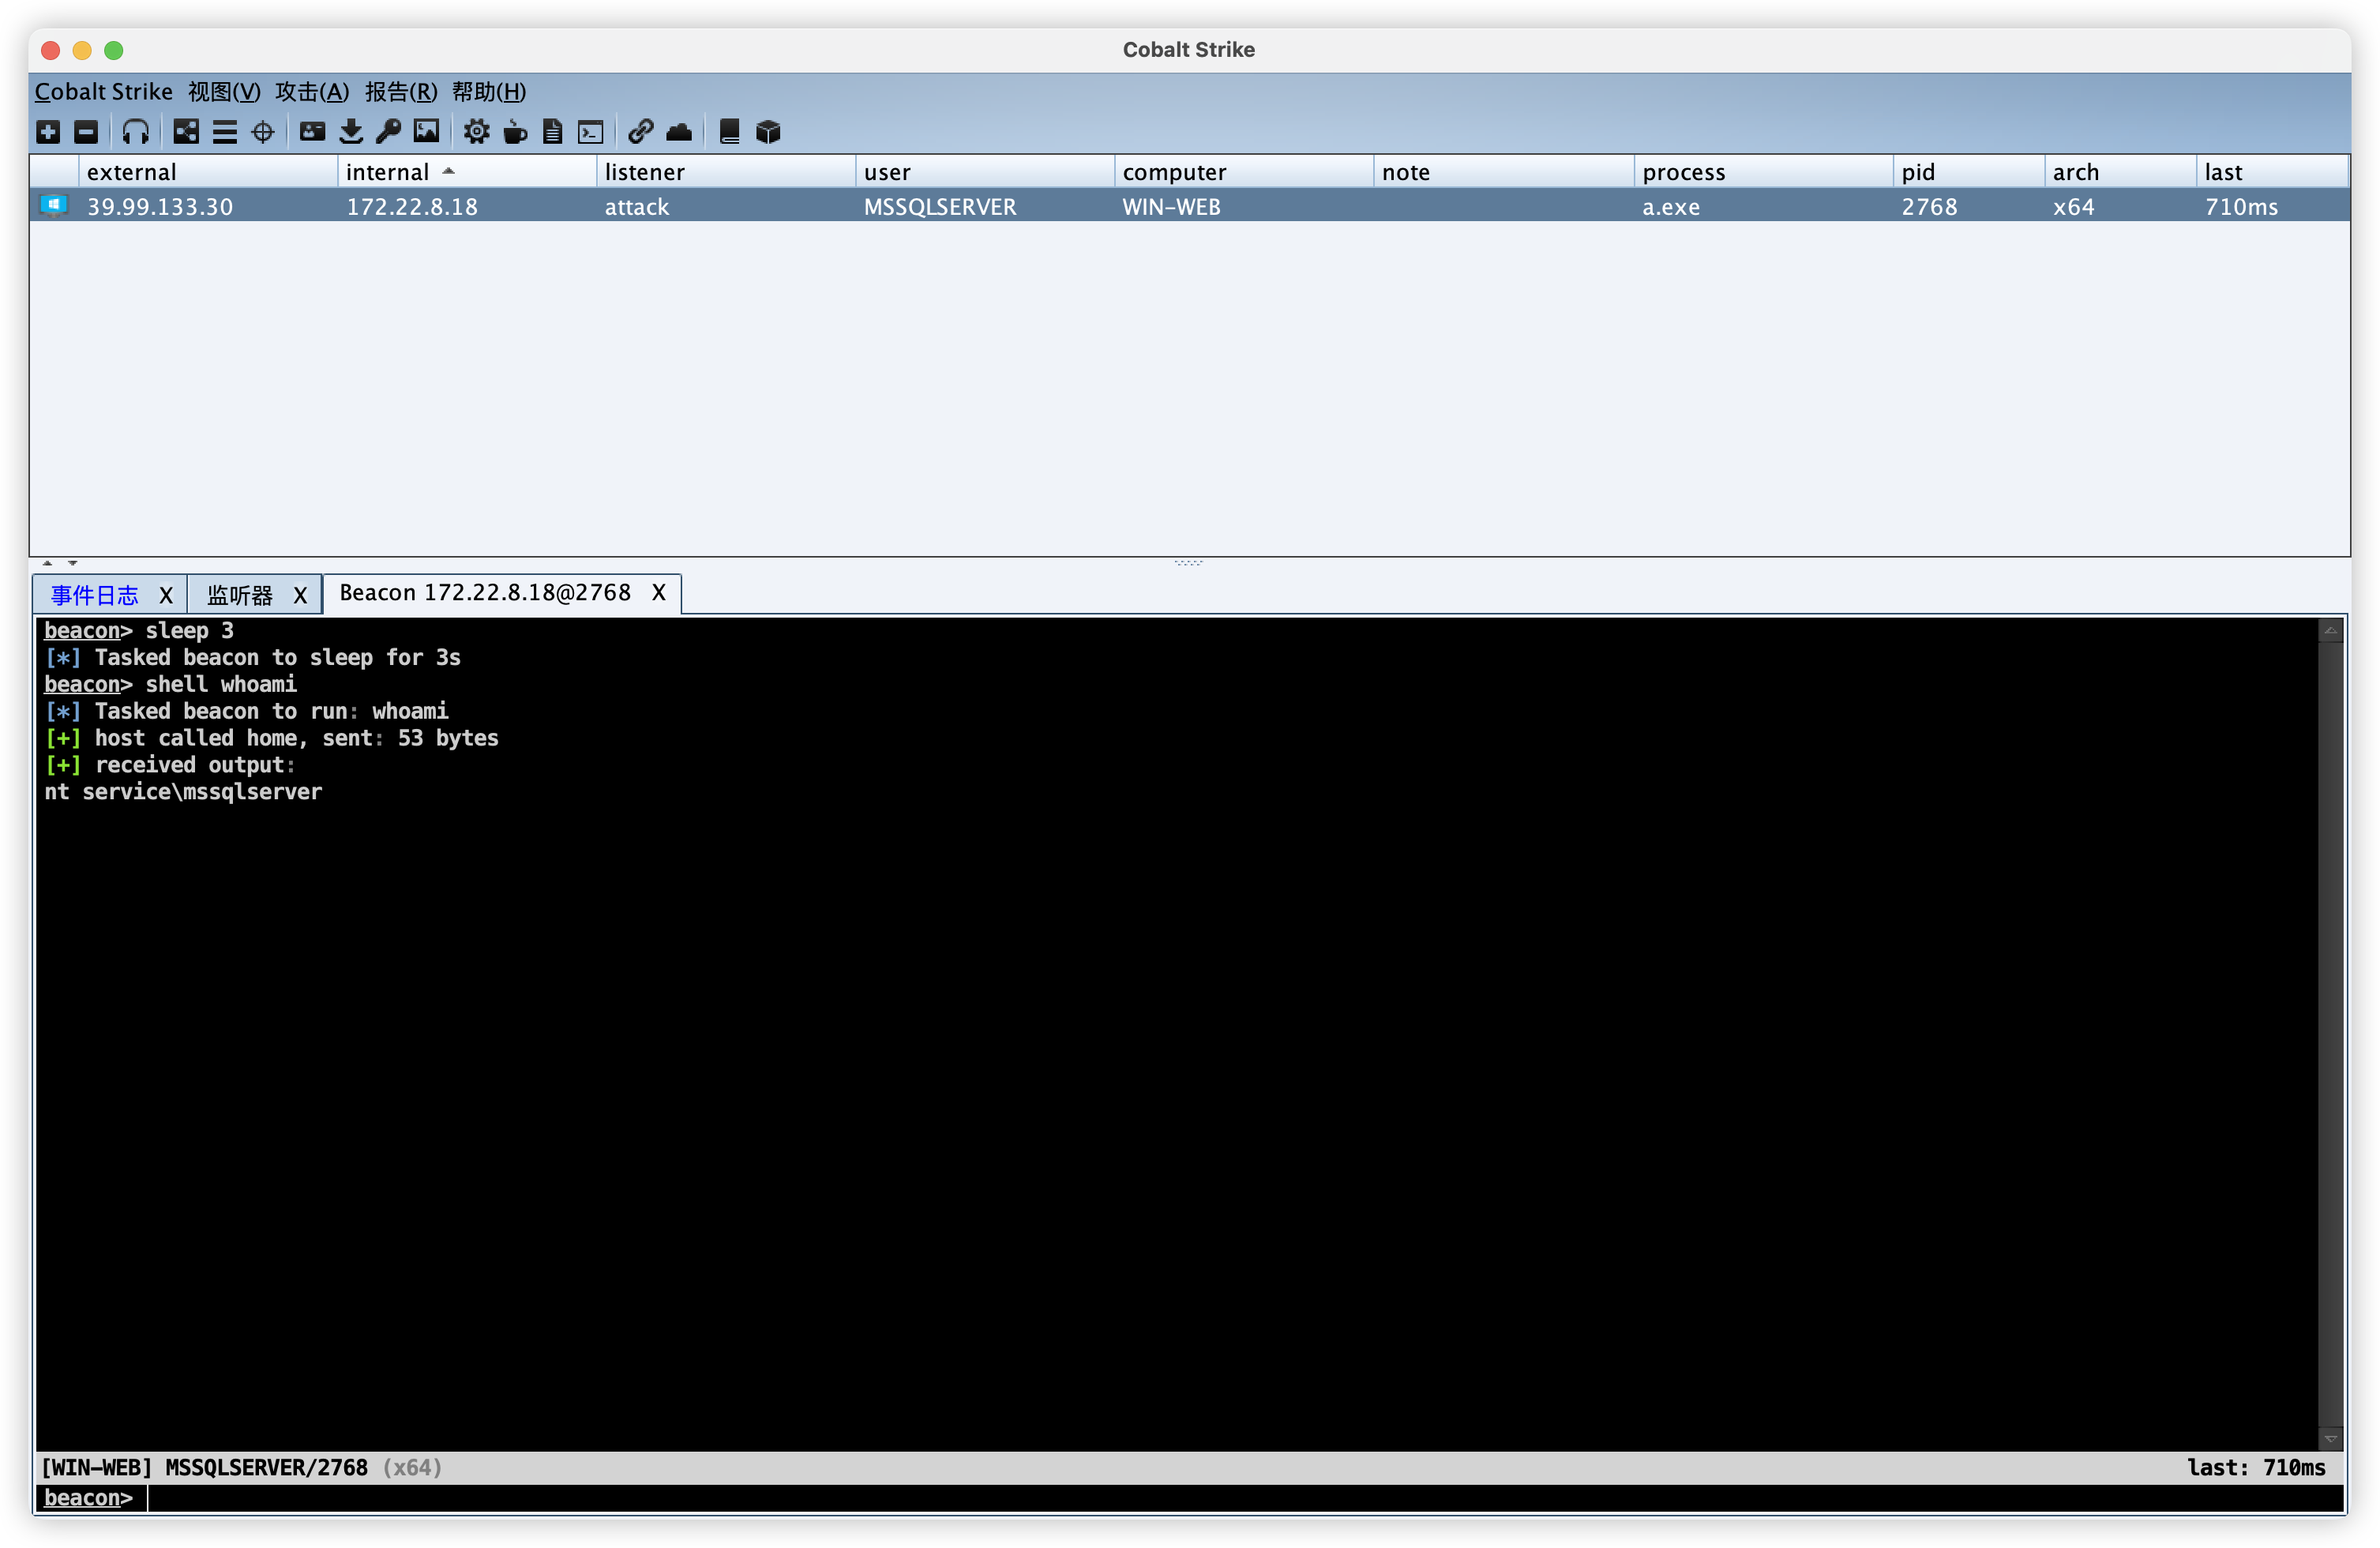Click the console scrollbar up arrow
This screenshot has width=2380, height=1548.
[2330, 631]
